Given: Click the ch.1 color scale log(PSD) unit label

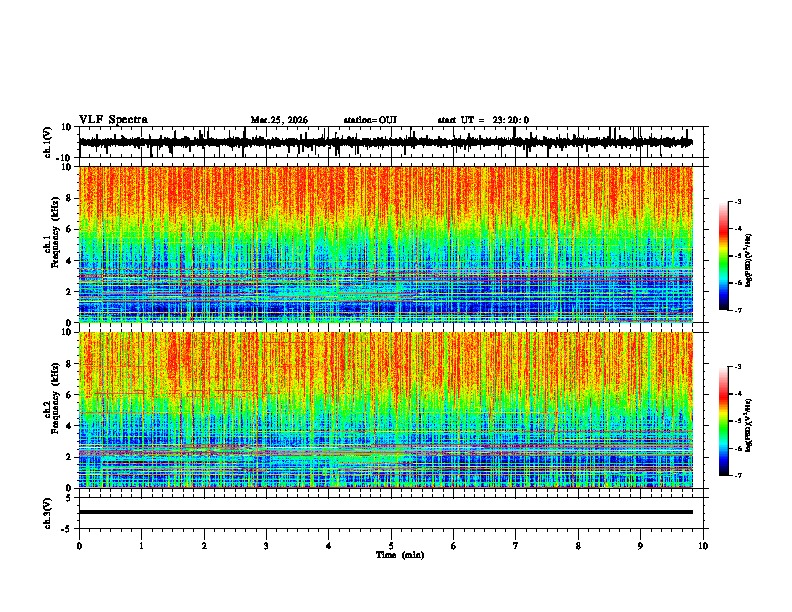Looking at the screenshot, I should pos(749,260).
